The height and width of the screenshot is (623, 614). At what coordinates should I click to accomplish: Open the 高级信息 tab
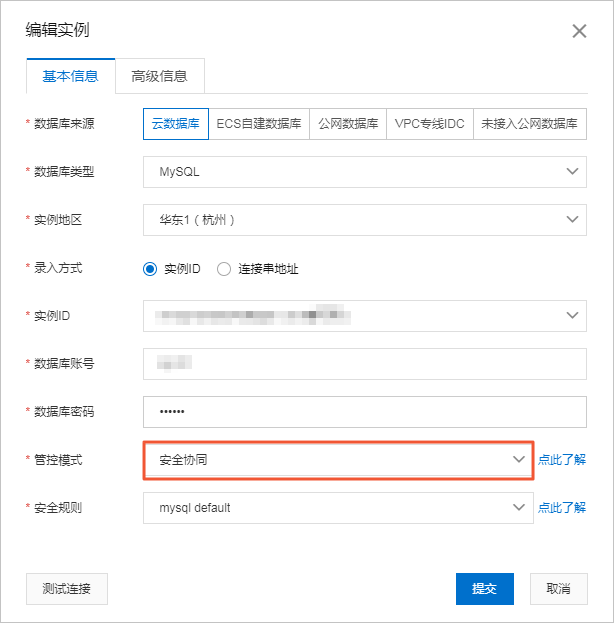160,76
